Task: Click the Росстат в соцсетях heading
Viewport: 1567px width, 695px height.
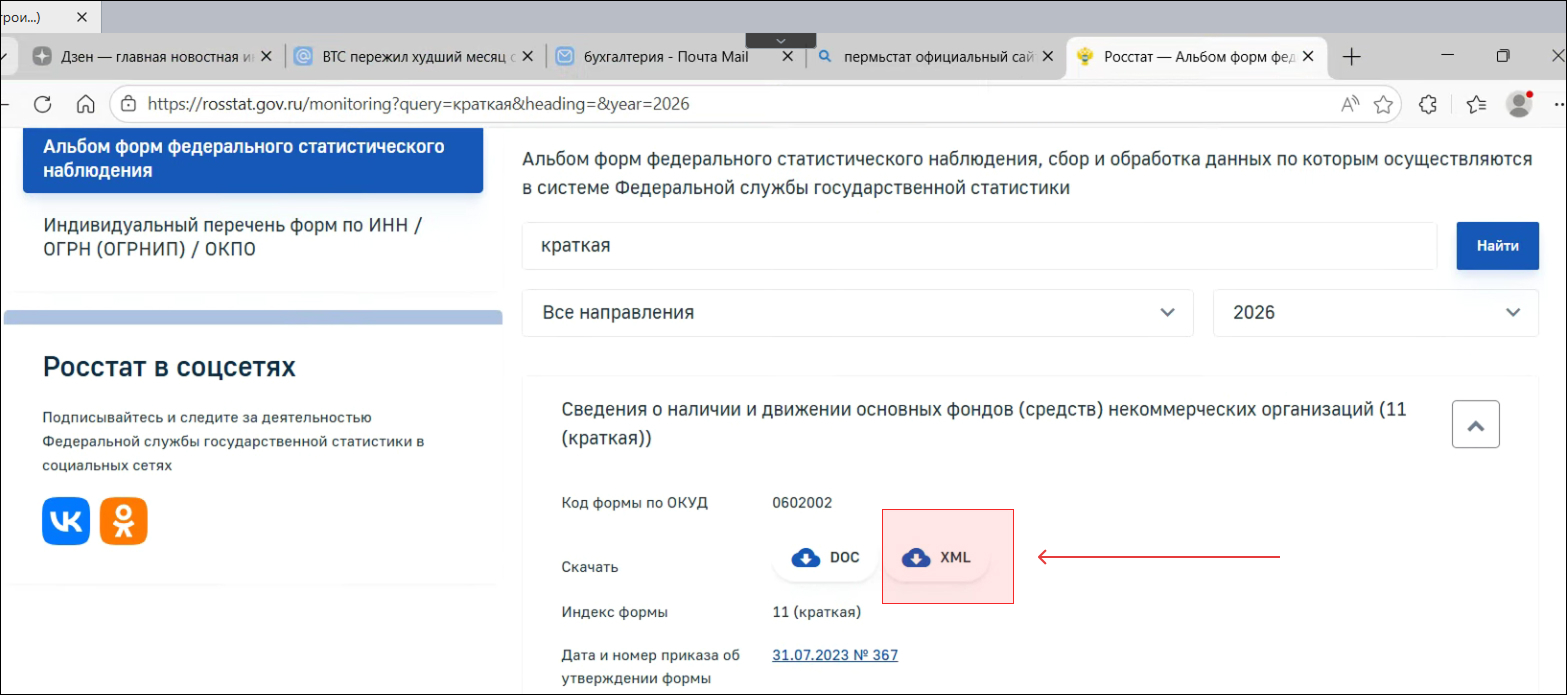Action: point(169,367)
